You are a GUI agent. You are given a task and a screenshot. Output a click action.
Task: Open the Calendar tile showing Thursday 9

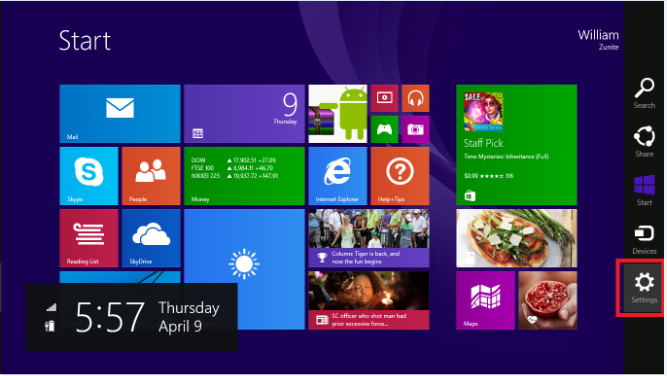pos(244,114)
